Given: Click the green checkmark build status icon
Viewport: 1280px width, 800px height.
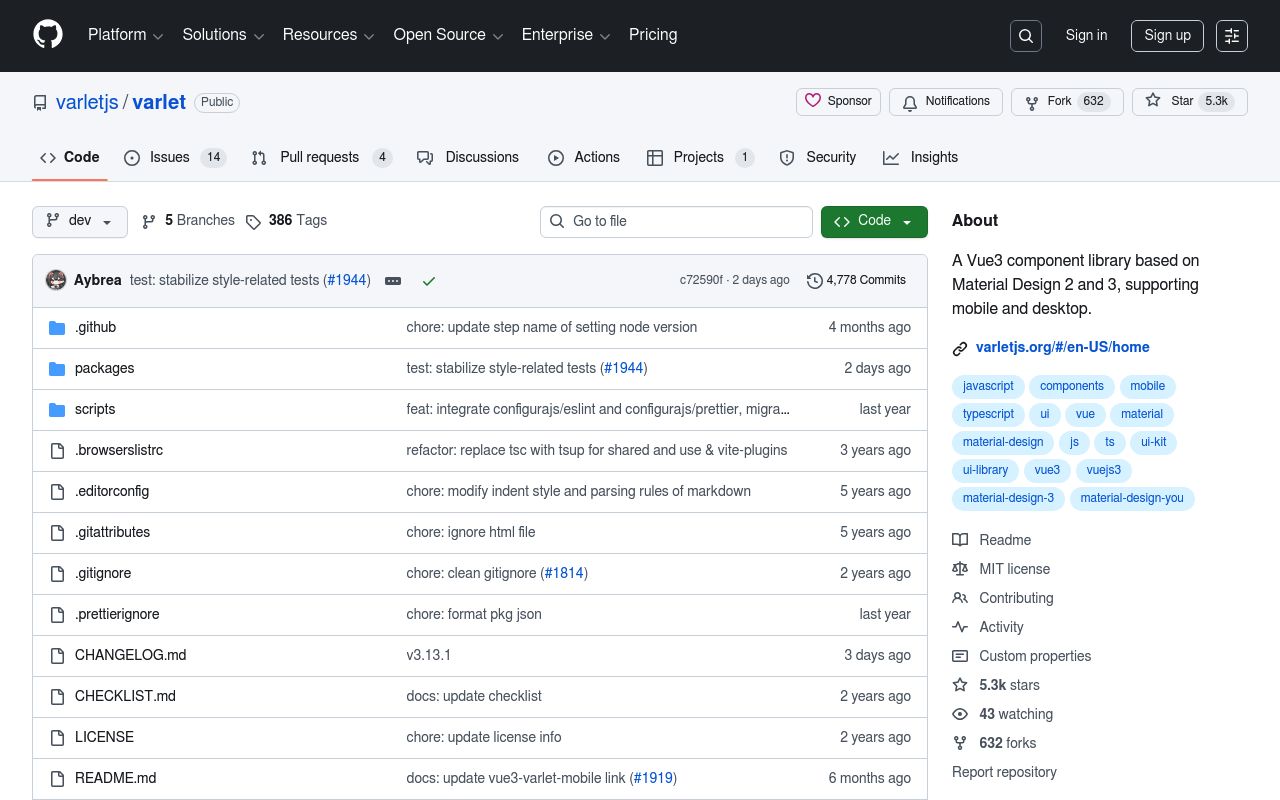Looking at the screenshot, I should tap(429, 281).
